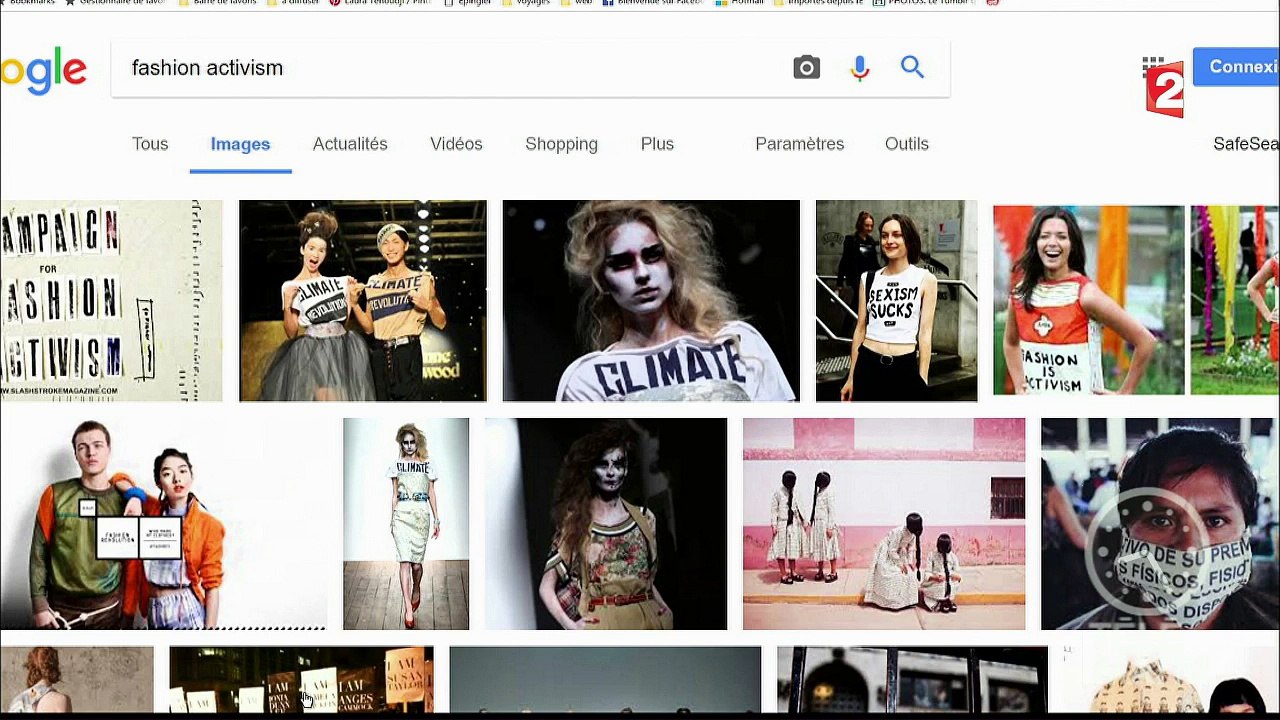
Task: Go to Google home via logo
Action: (x=43, y=72)
